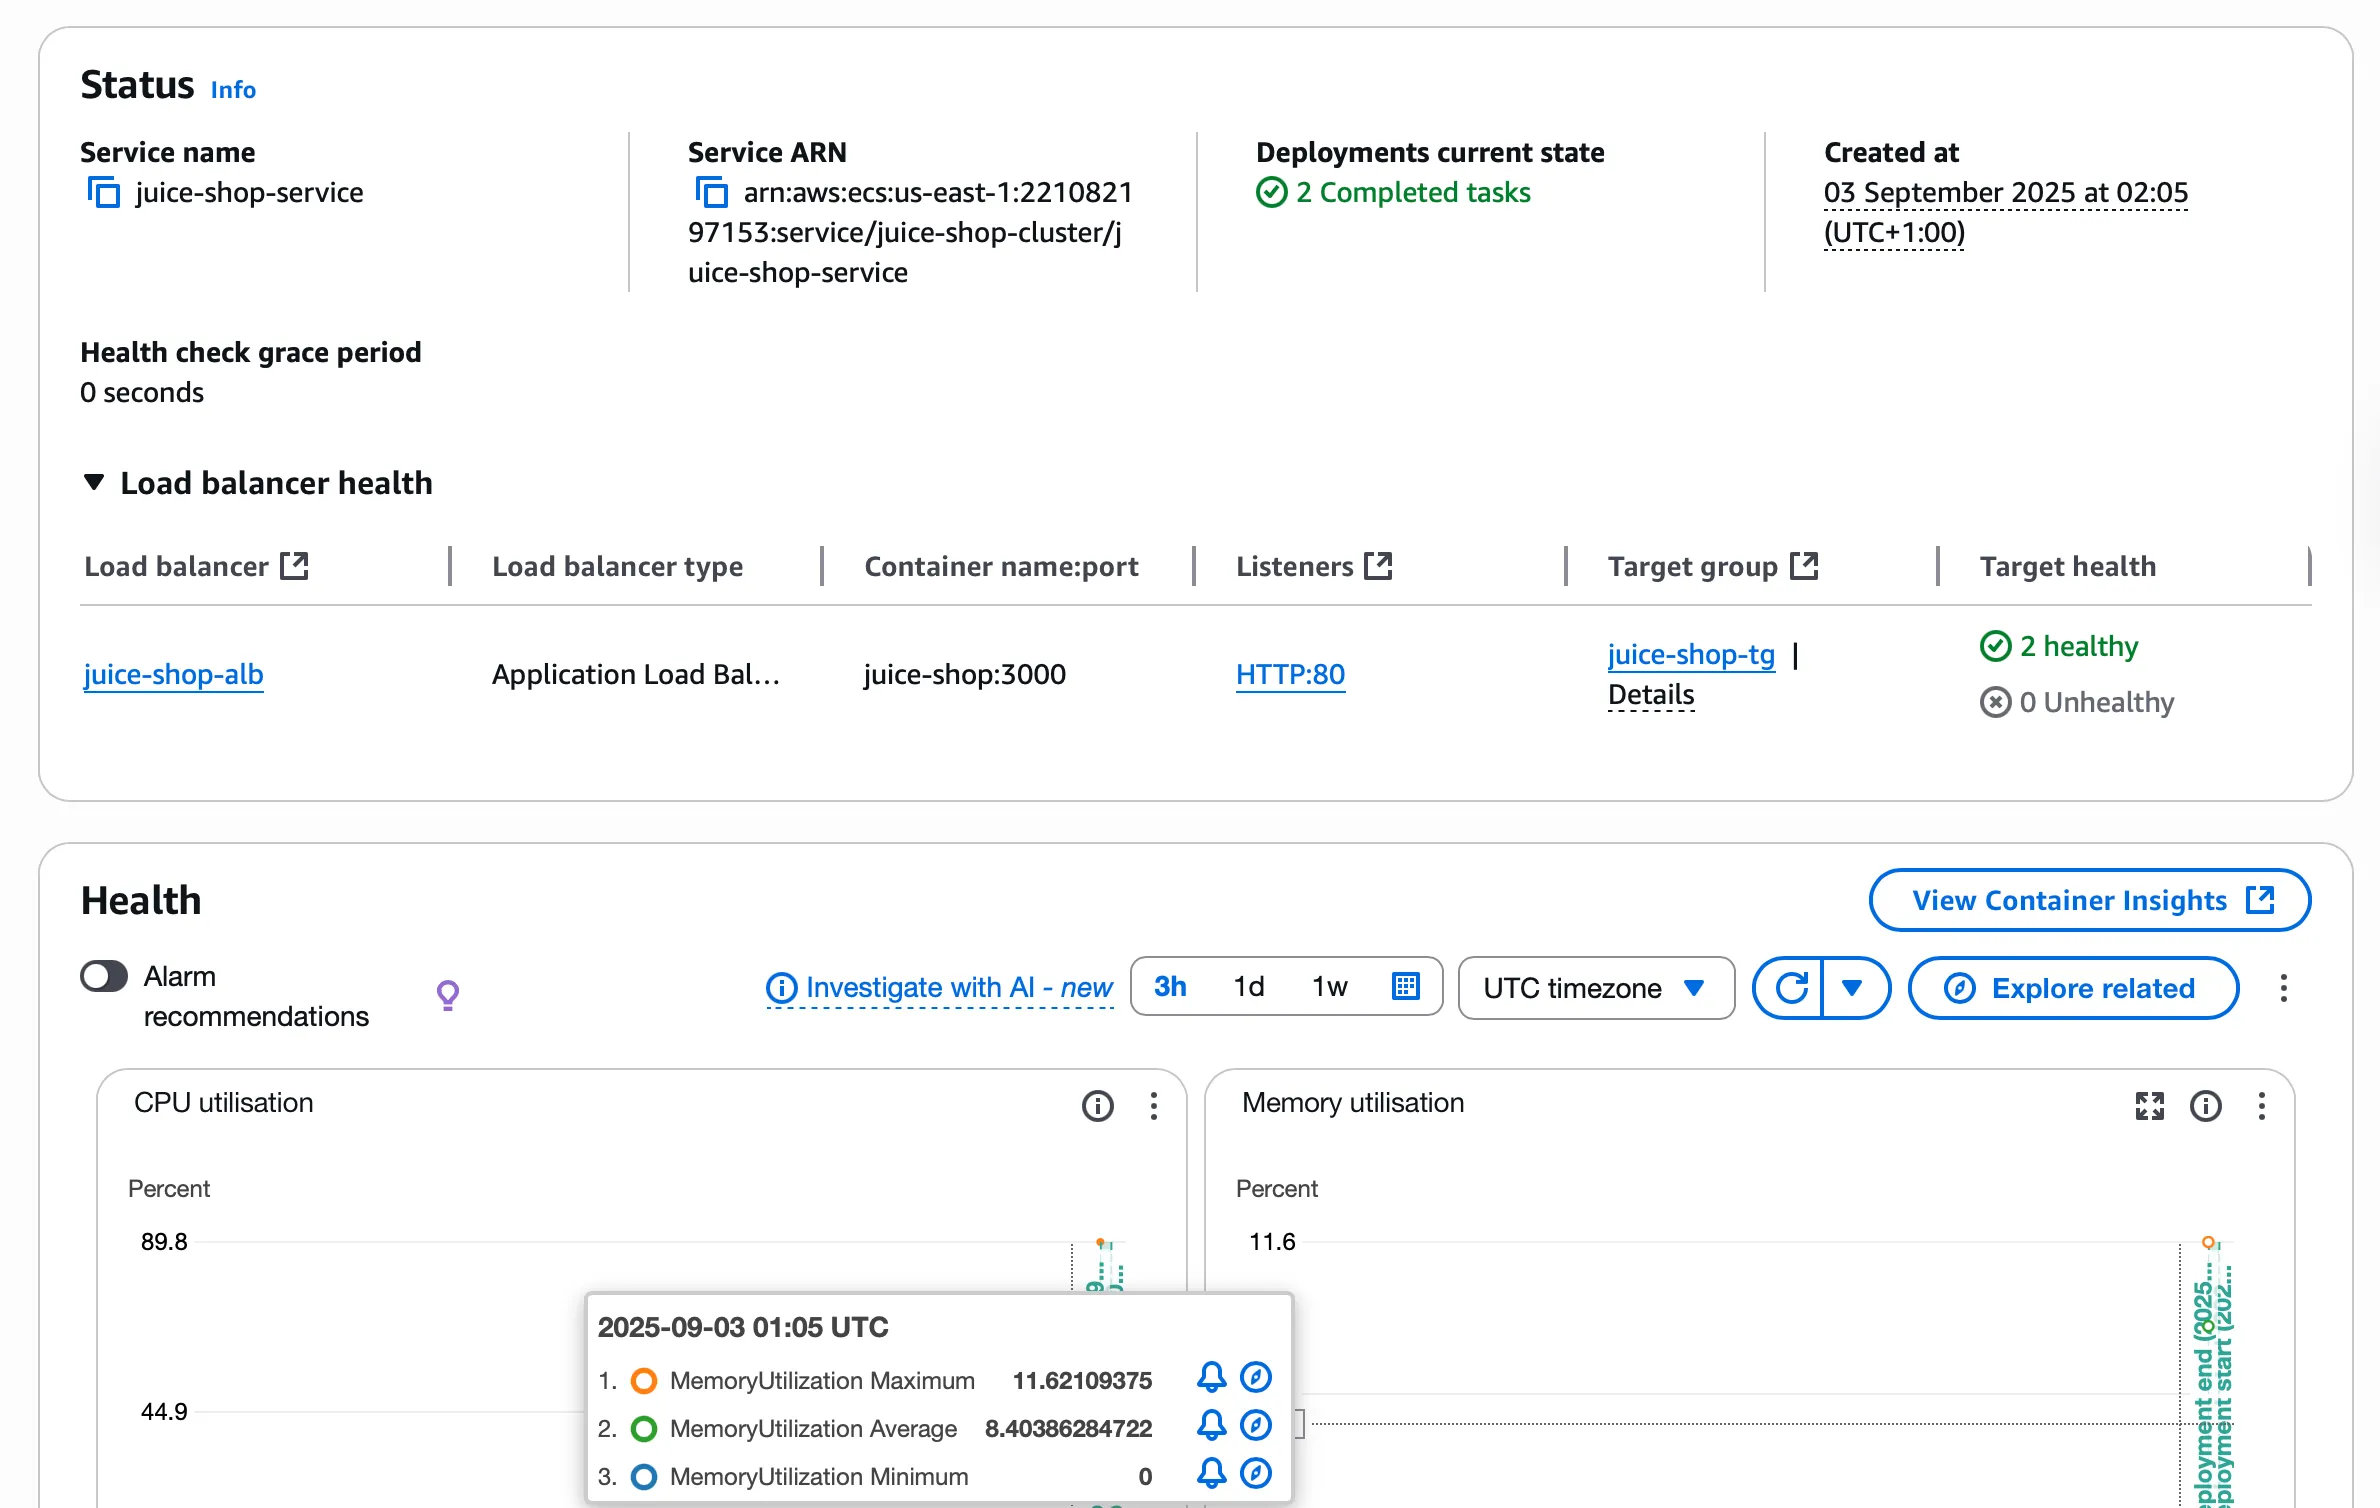Viewport: 2380px width, 1508px height.
Task: Click the 0 Unhealthy target status
Action: click(2078, 702)
